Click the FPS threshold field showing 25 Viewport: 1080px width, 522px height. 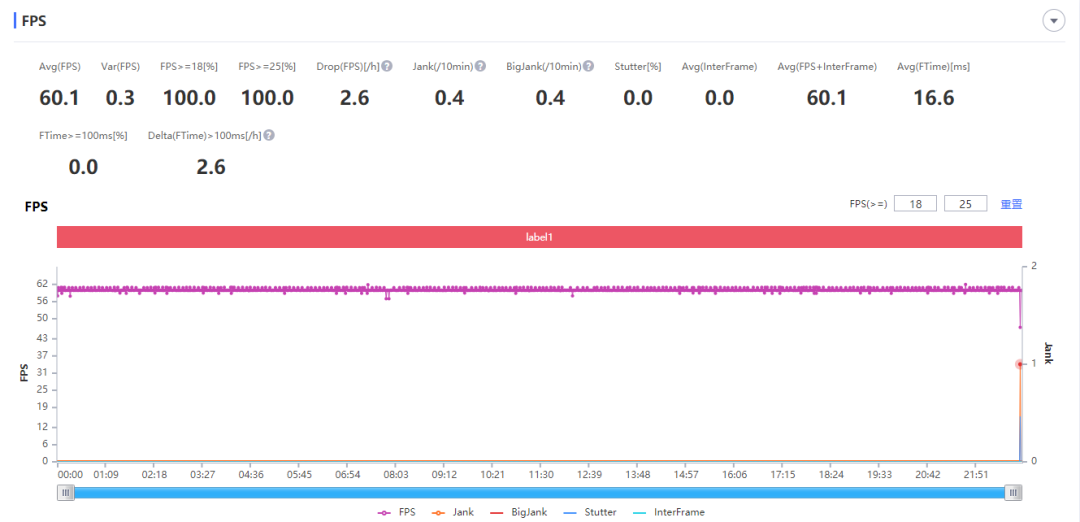966,204
